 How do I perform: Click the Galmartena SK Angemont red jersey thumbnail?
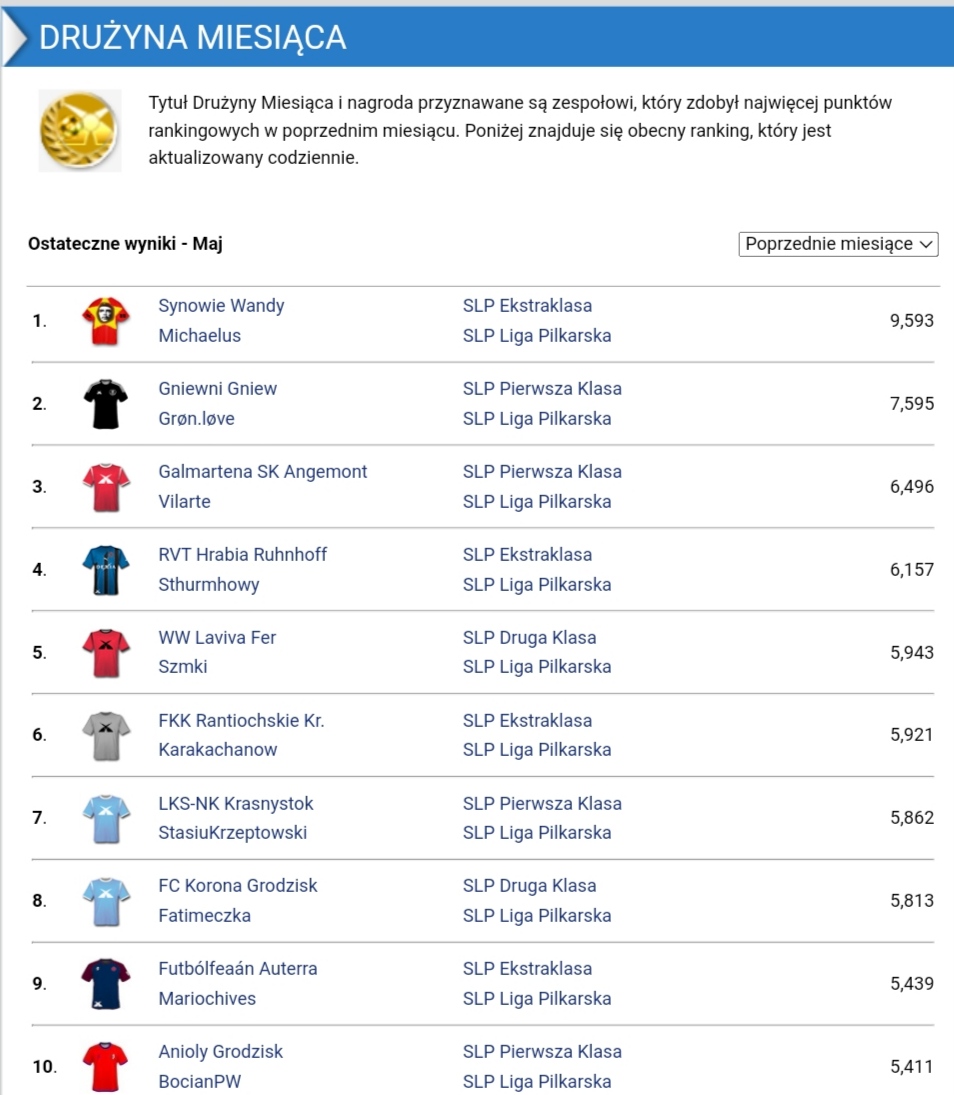tap(105, 487)
